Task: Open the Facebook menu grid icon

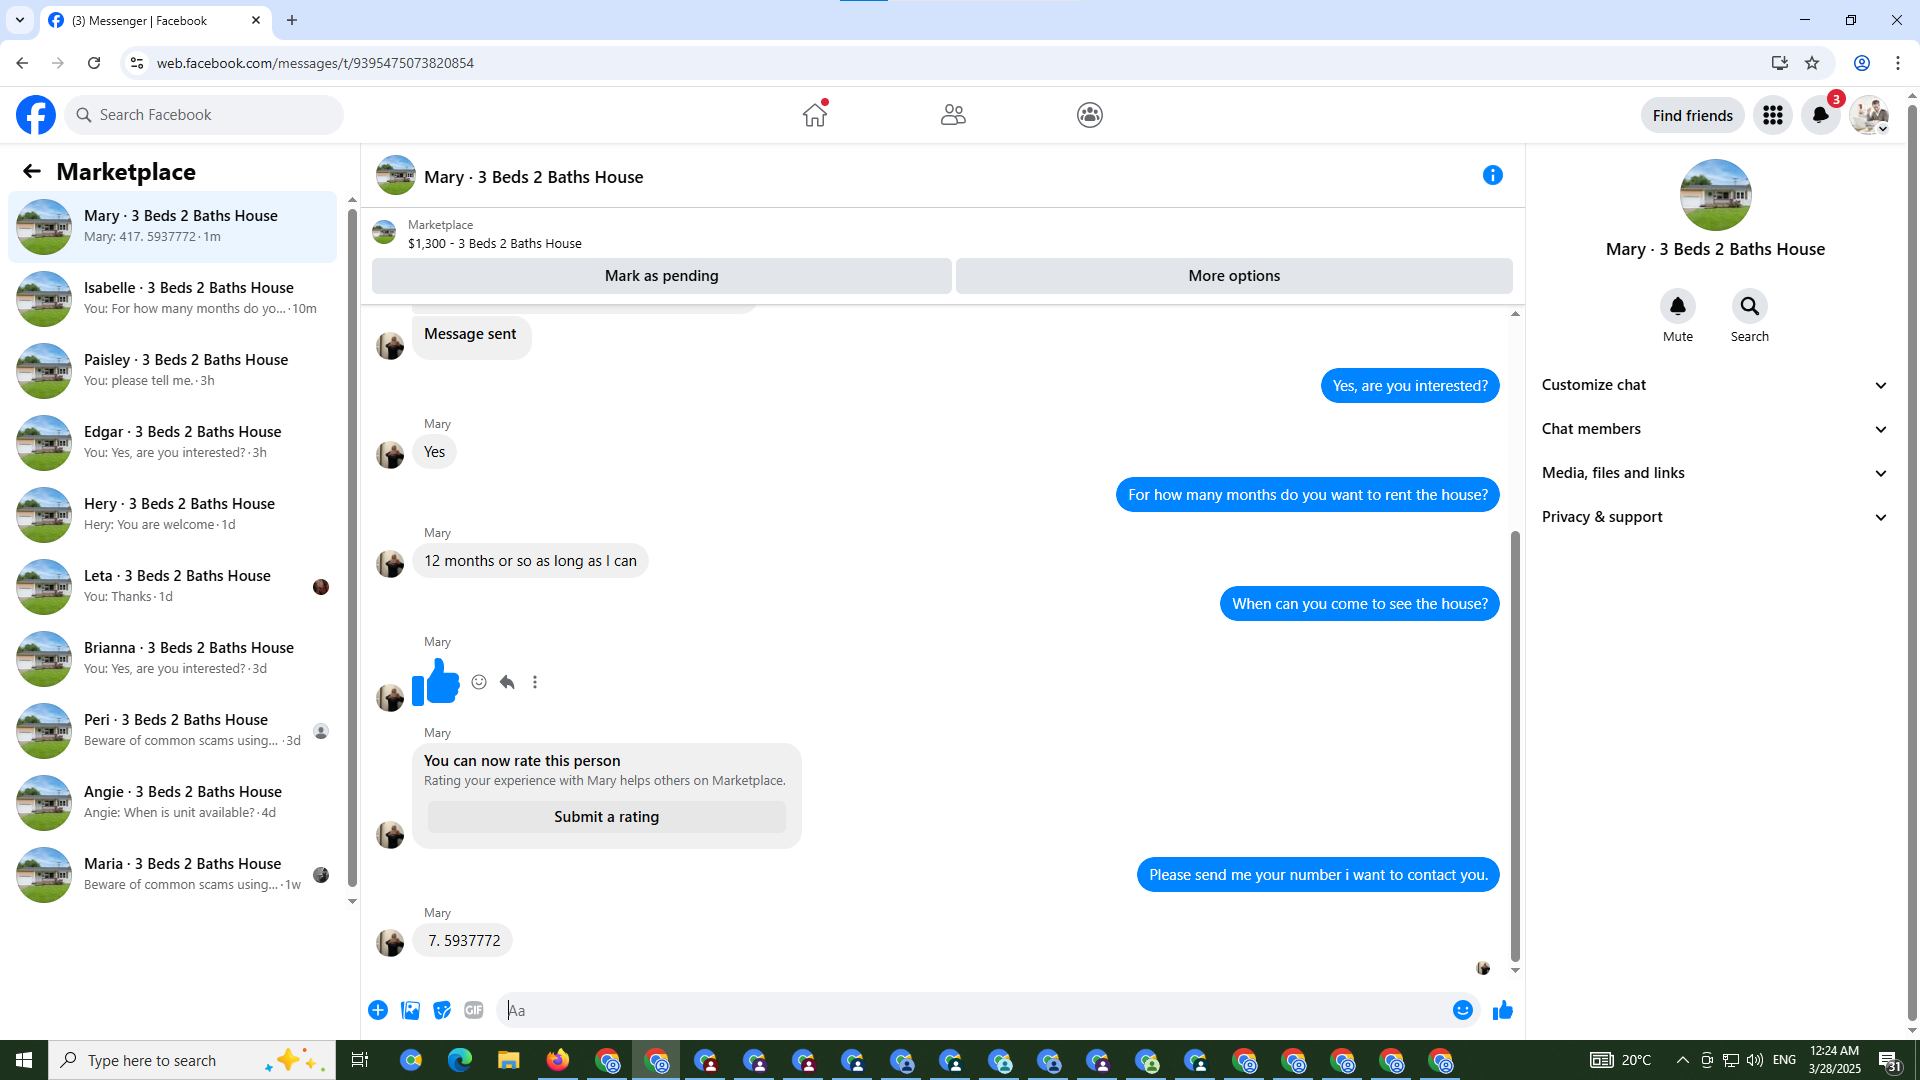Action: tap(1773, 115)
